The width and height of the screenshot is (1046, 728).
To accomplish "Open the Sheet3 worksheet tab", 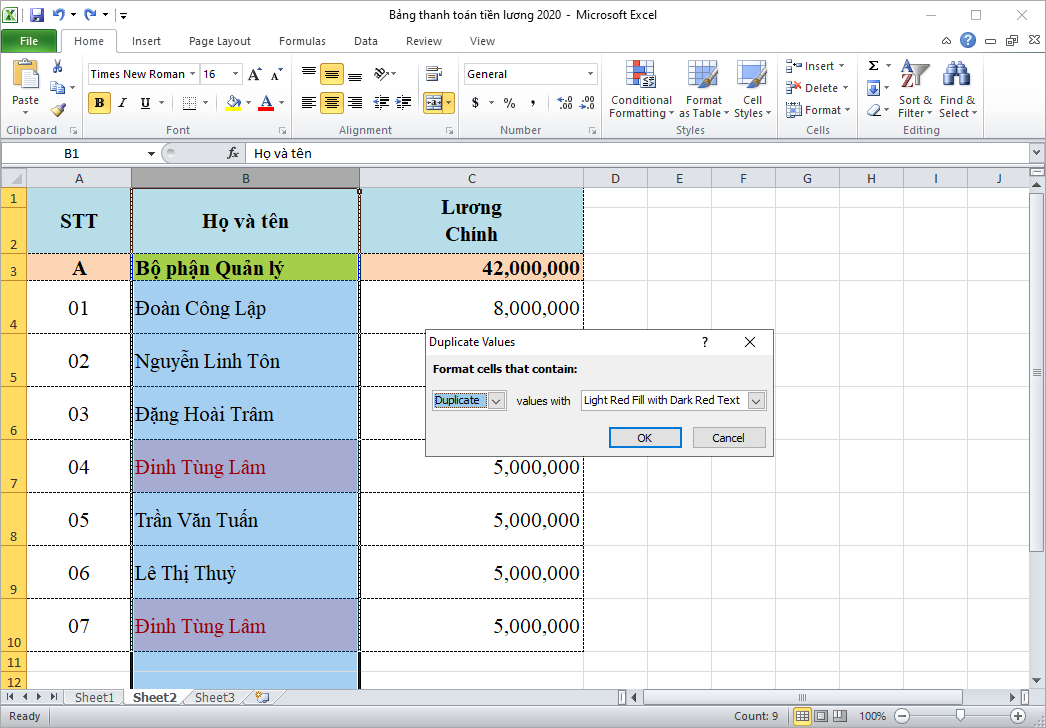I will pyautogui.click(x=214, y=697).
